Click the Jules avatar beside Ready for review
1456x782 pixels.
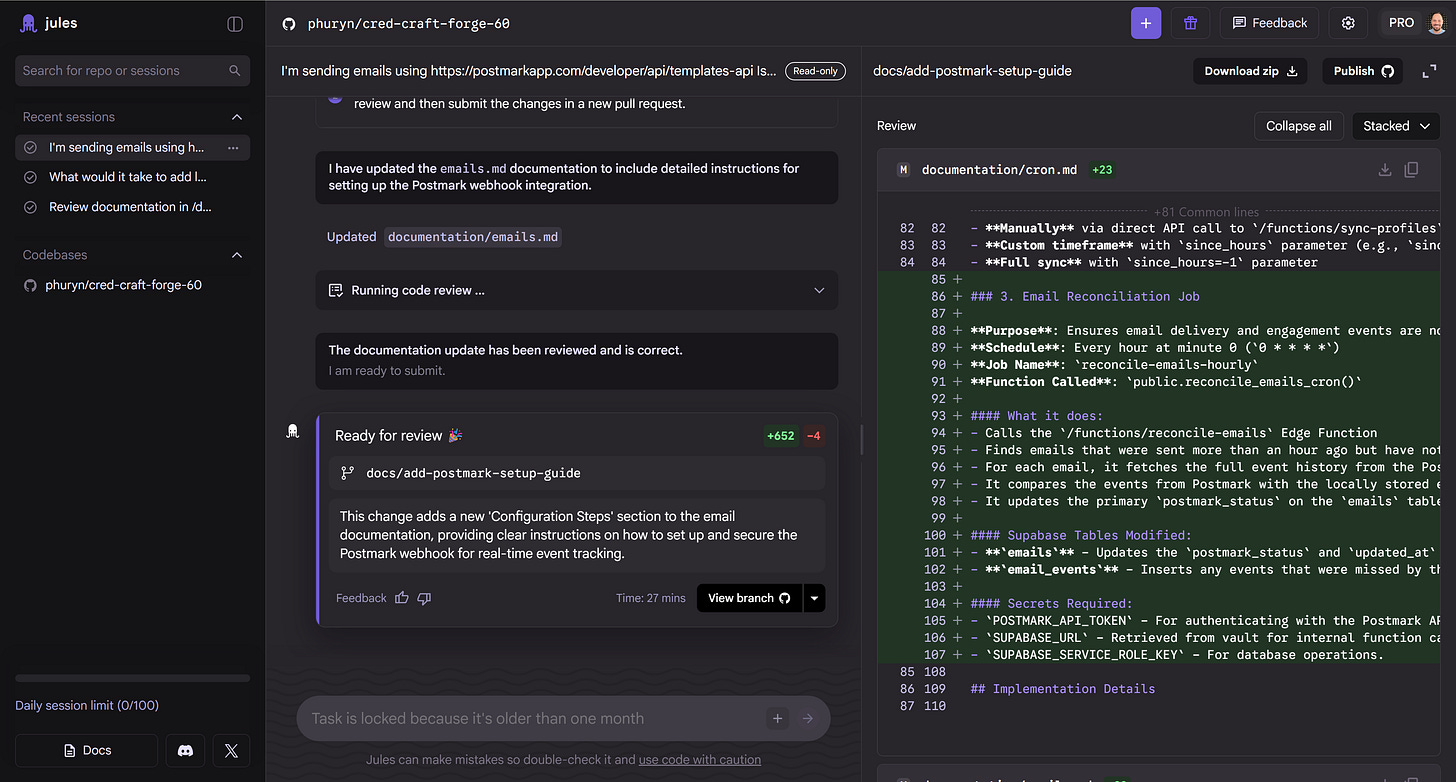point(293,431)
